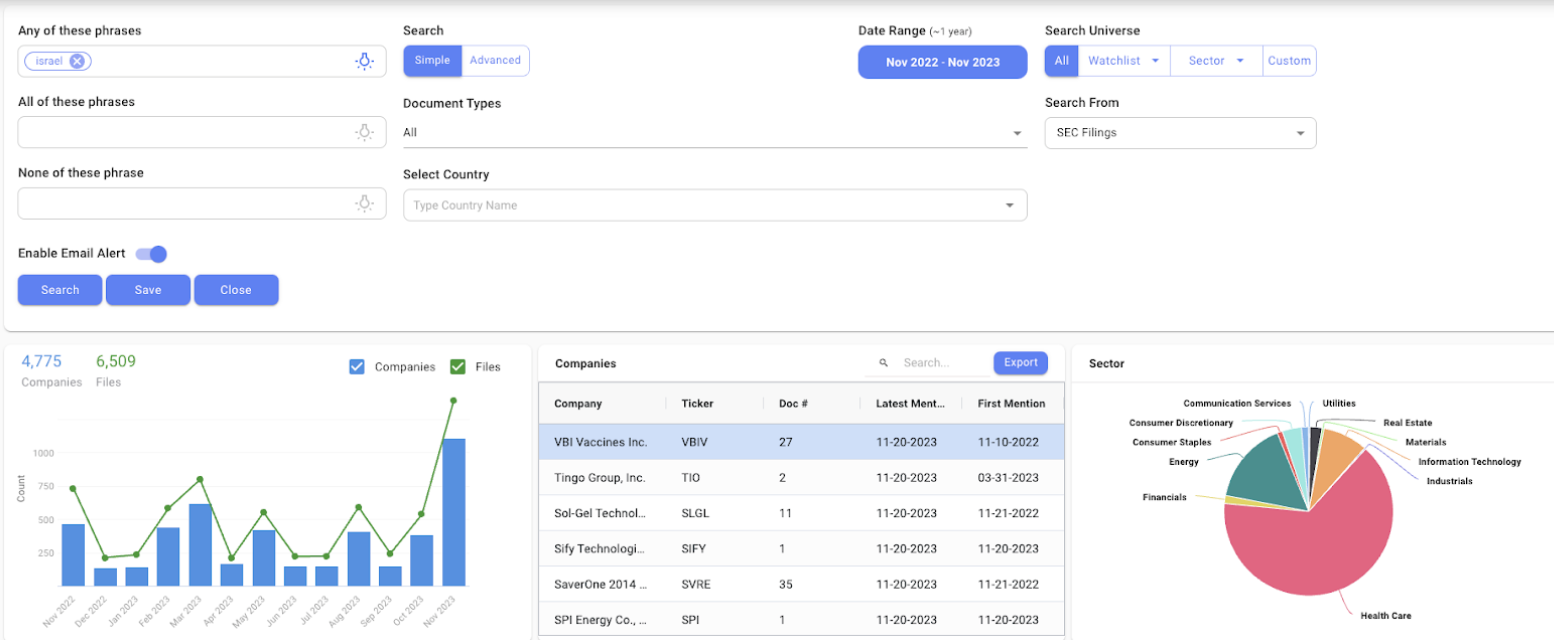Image resolution: width=1554 pixels, height=640 pixels.
Task: Uncheck the Files chart checkbox
Action: coord(458,367)
